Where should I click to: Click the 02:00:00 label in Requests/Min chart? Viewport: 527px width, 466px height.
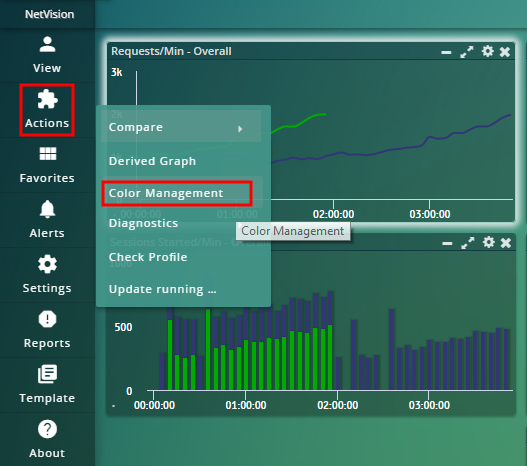pos(333,214)
